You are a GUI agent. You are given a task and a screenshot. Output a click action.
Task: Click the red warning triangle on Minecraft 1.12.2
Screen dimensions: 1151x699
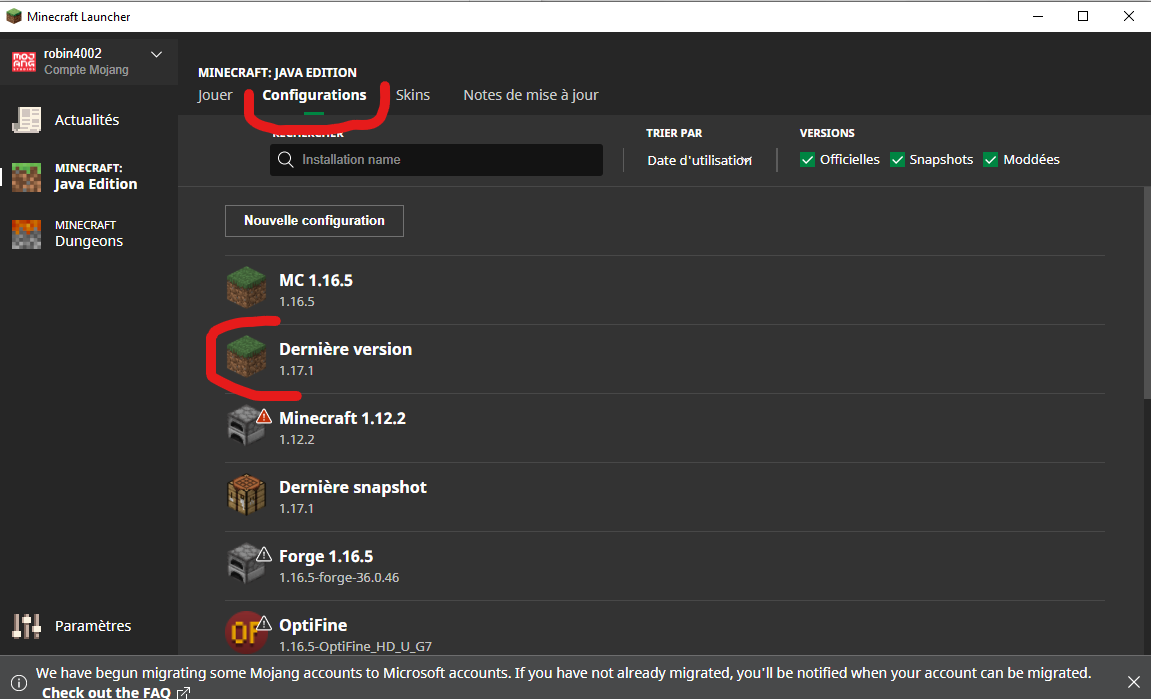264,416
